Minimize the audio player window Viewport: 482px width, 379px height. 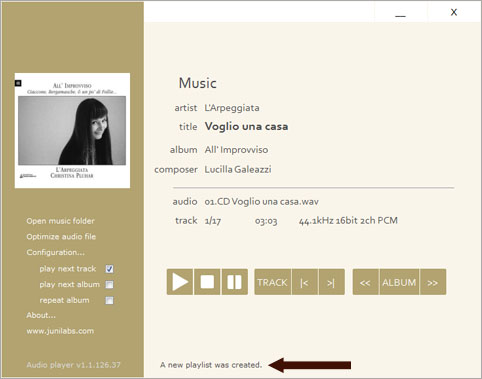400,13
